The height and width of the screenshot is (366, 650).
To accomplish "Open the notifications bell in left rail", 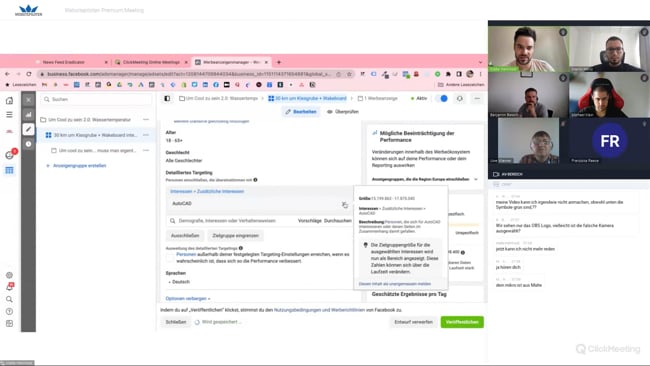I will click(10, 287).
